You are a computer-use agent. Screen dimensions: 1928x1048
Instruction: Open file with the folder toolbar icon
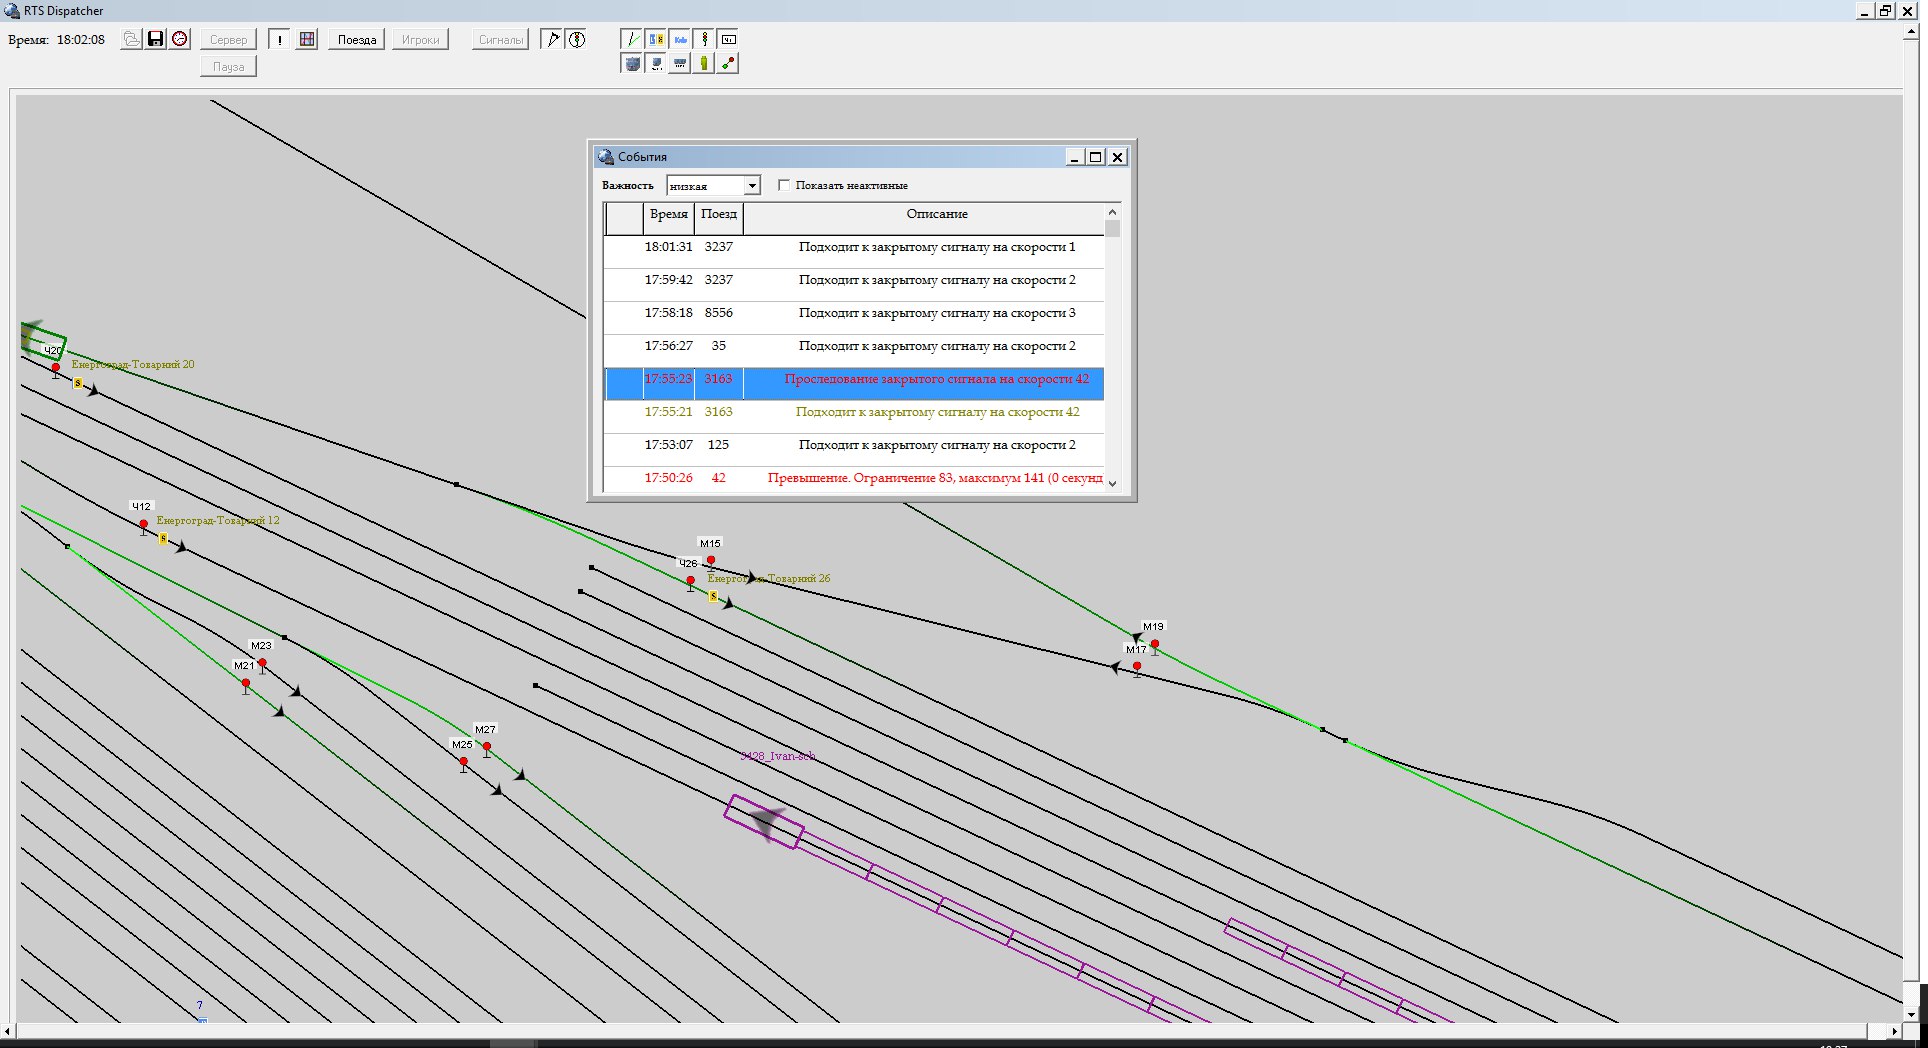131,39
